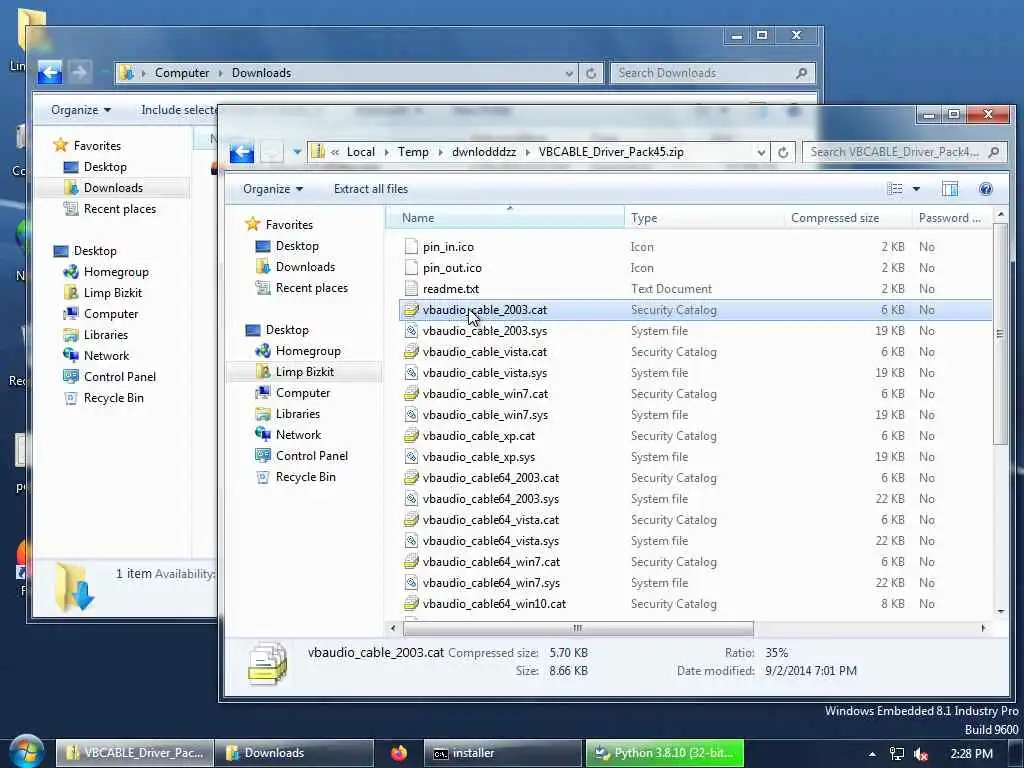The width and height of the screenshot is (1024, 768).
Task: Open help in the zip window
Action: [x=985, y=189]
